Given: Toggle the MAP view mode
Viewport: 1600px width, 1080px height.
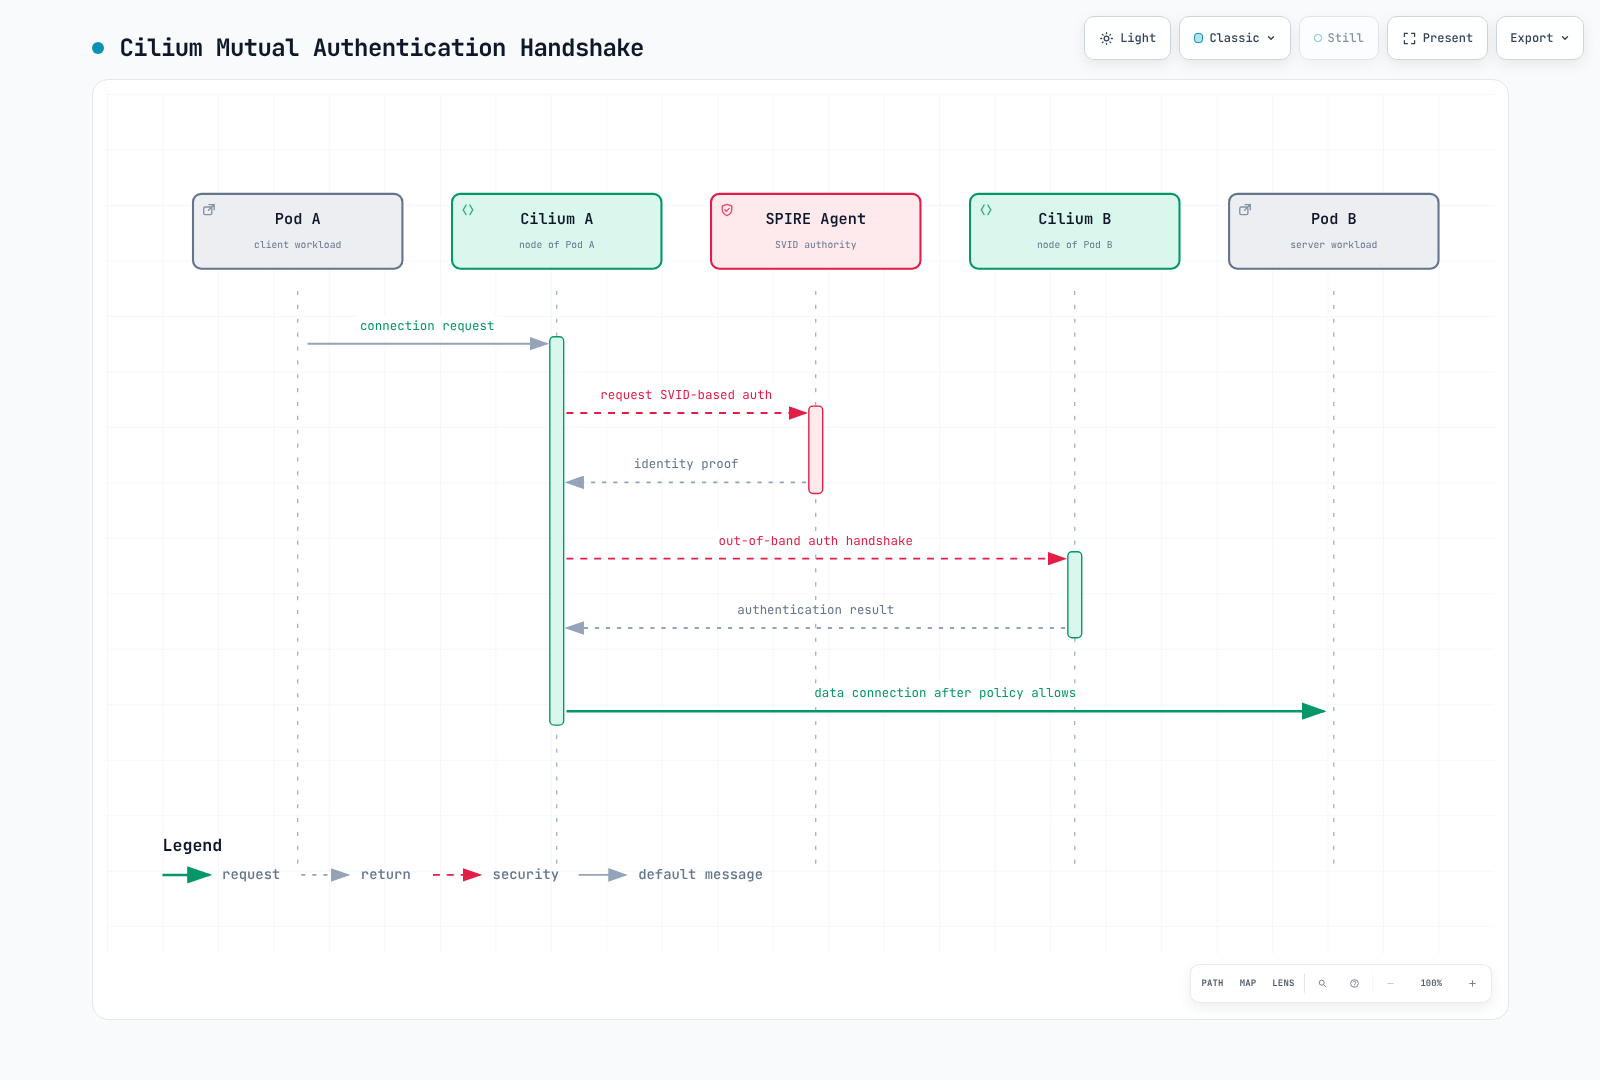Looking at the screenshot, I should click(1248, 983).
